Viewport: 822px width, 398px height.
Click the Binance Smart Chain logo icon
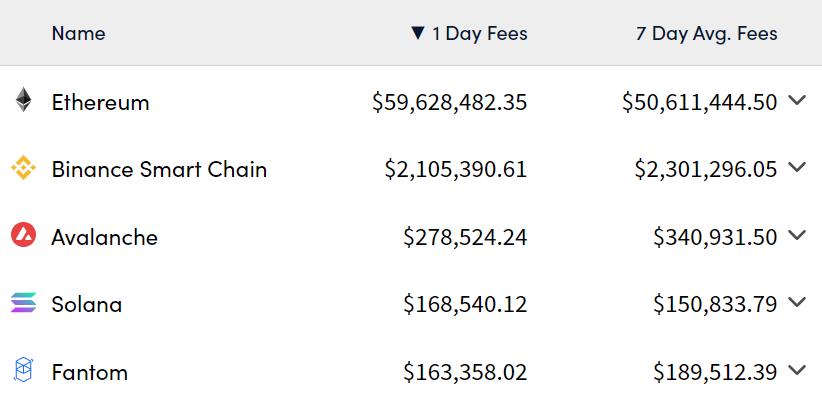tap(23, 168)
